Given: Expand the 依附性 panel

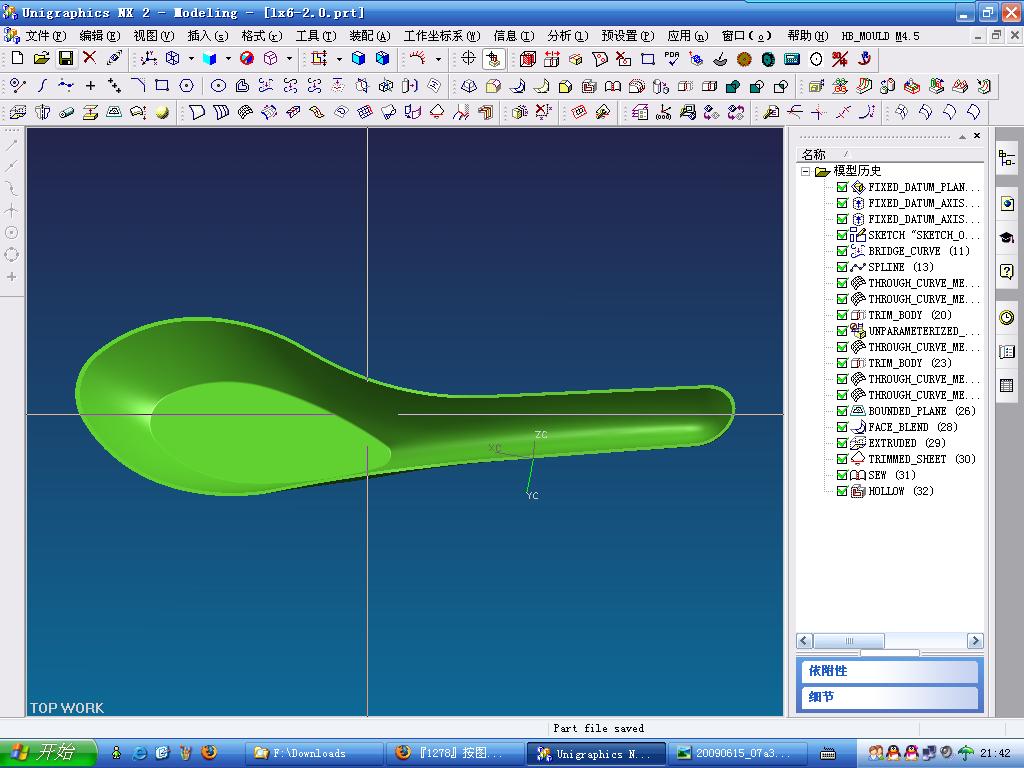Looking at the screenshot, I should [x=889, y=671].
